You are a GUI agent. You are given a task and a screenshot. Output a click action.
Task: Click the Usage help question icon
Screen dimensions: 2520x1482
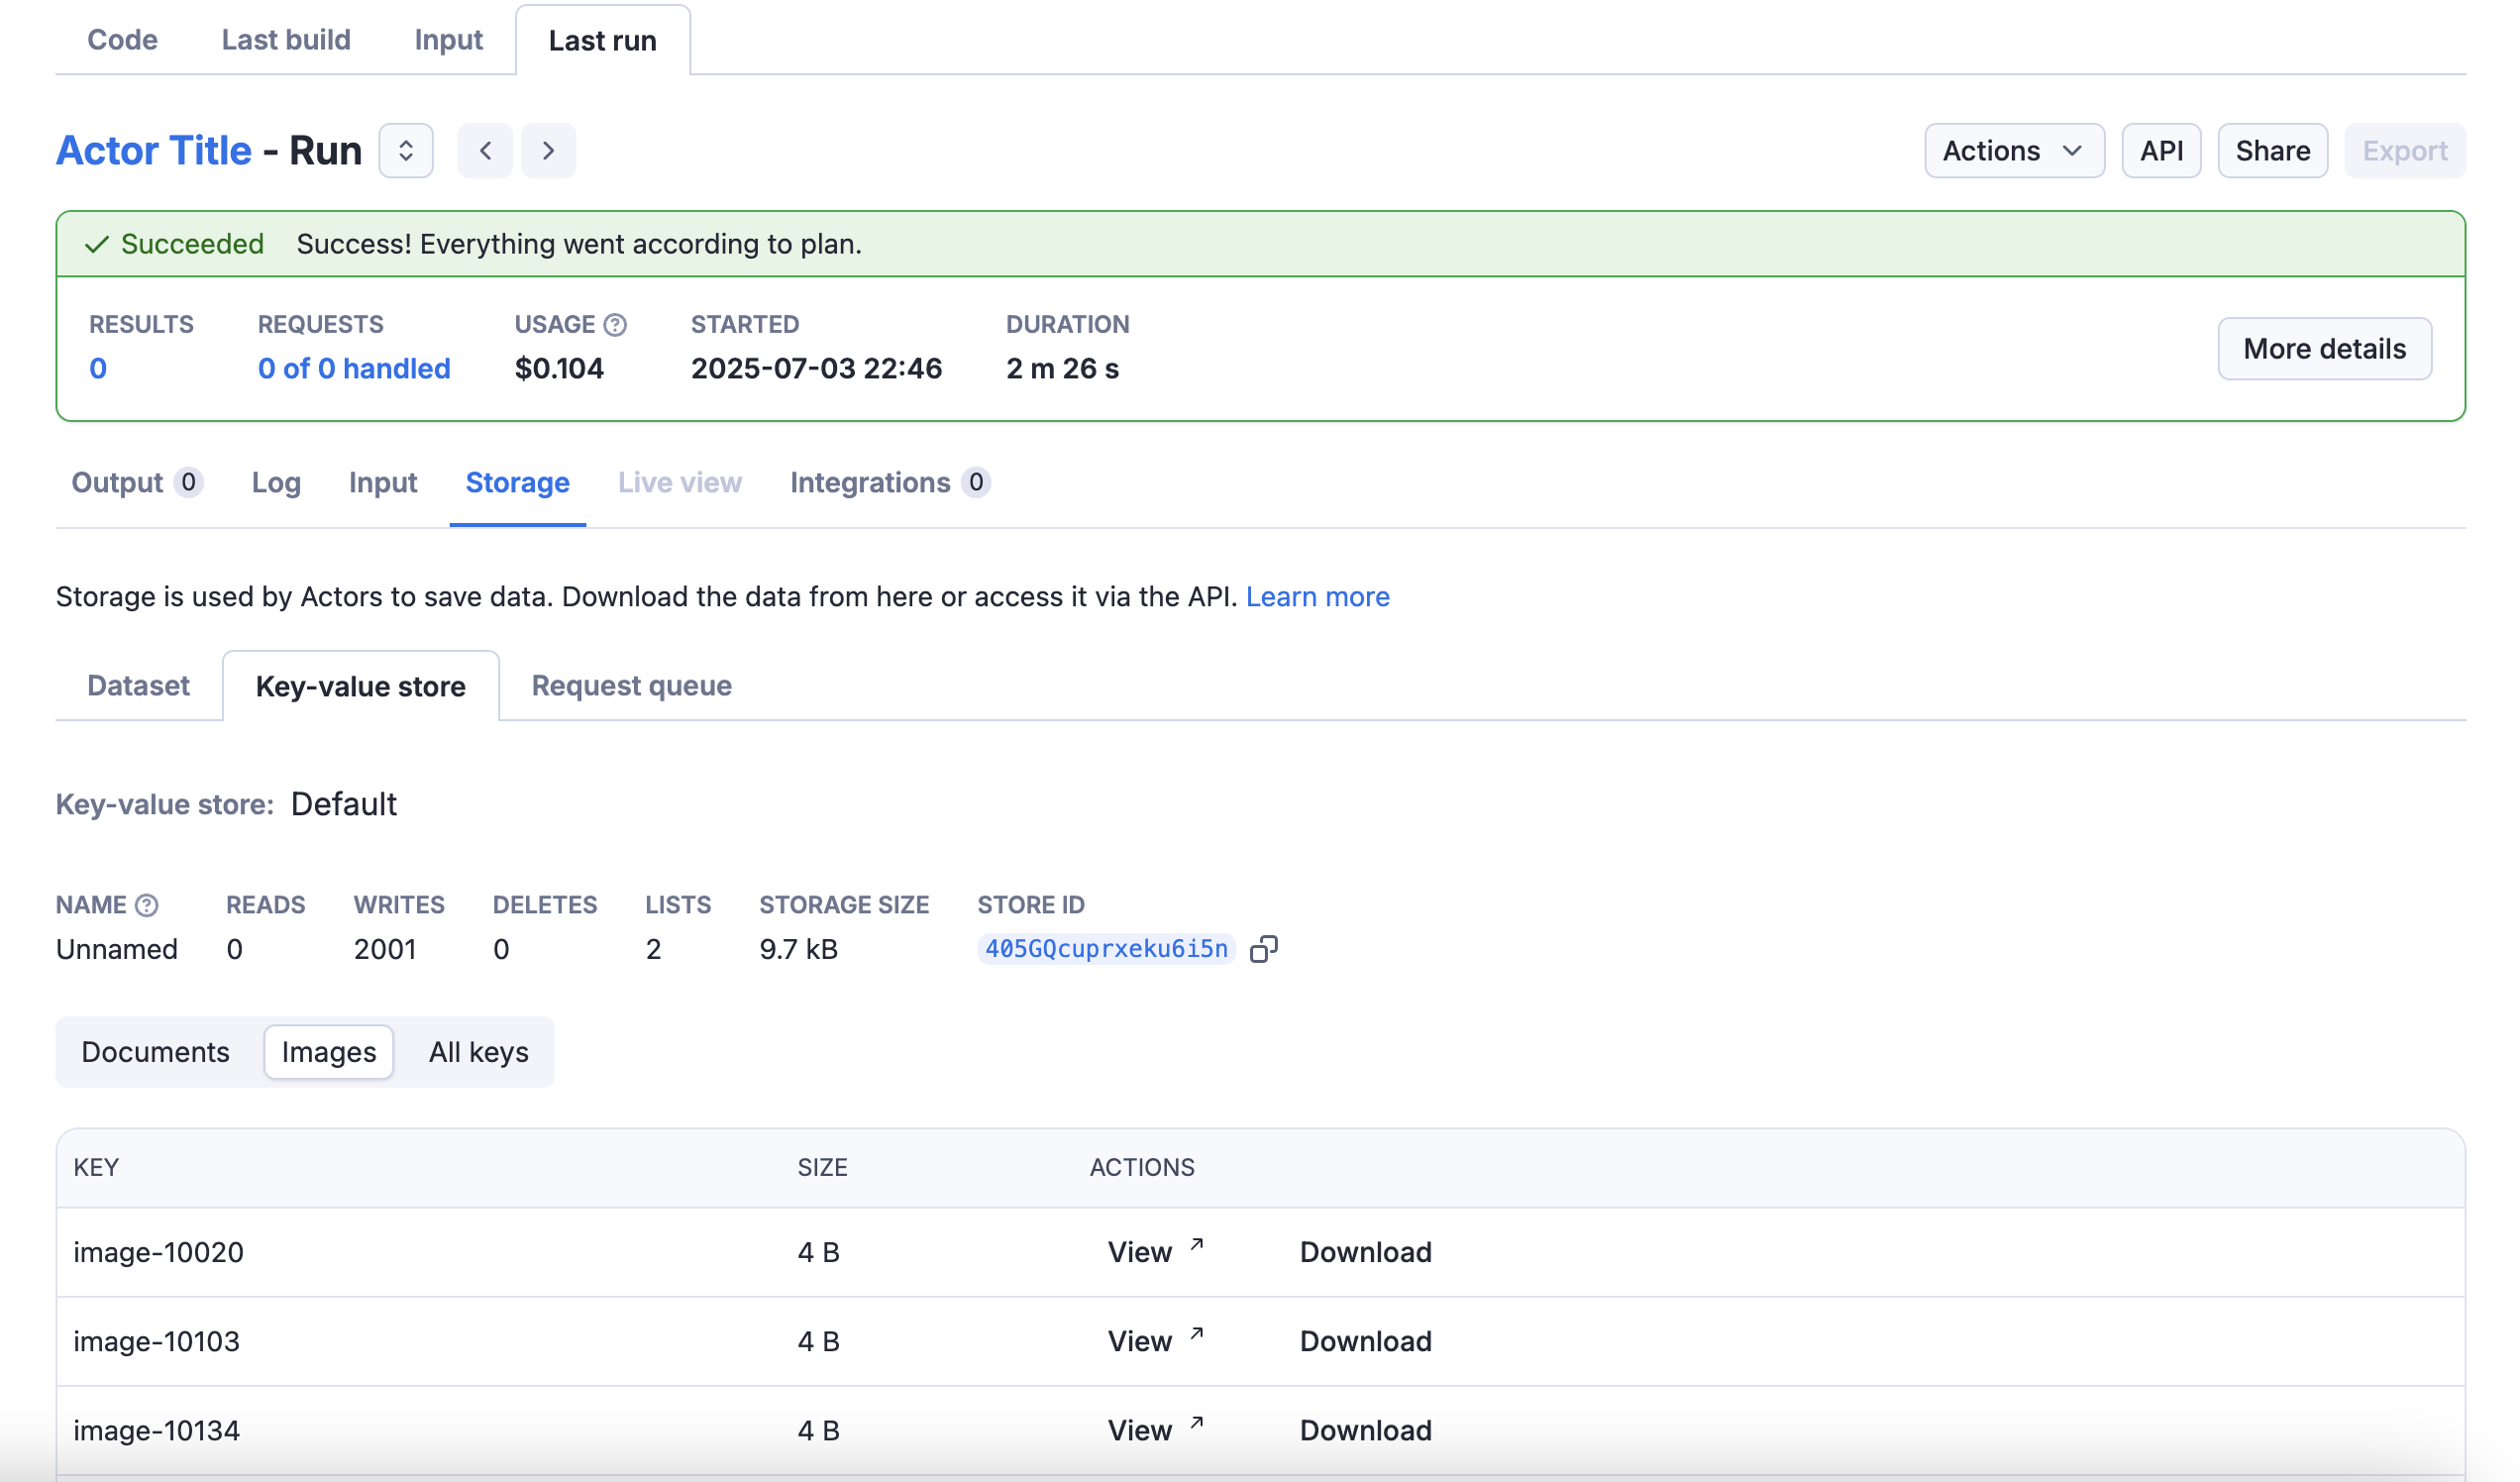(x=615, y=325)
